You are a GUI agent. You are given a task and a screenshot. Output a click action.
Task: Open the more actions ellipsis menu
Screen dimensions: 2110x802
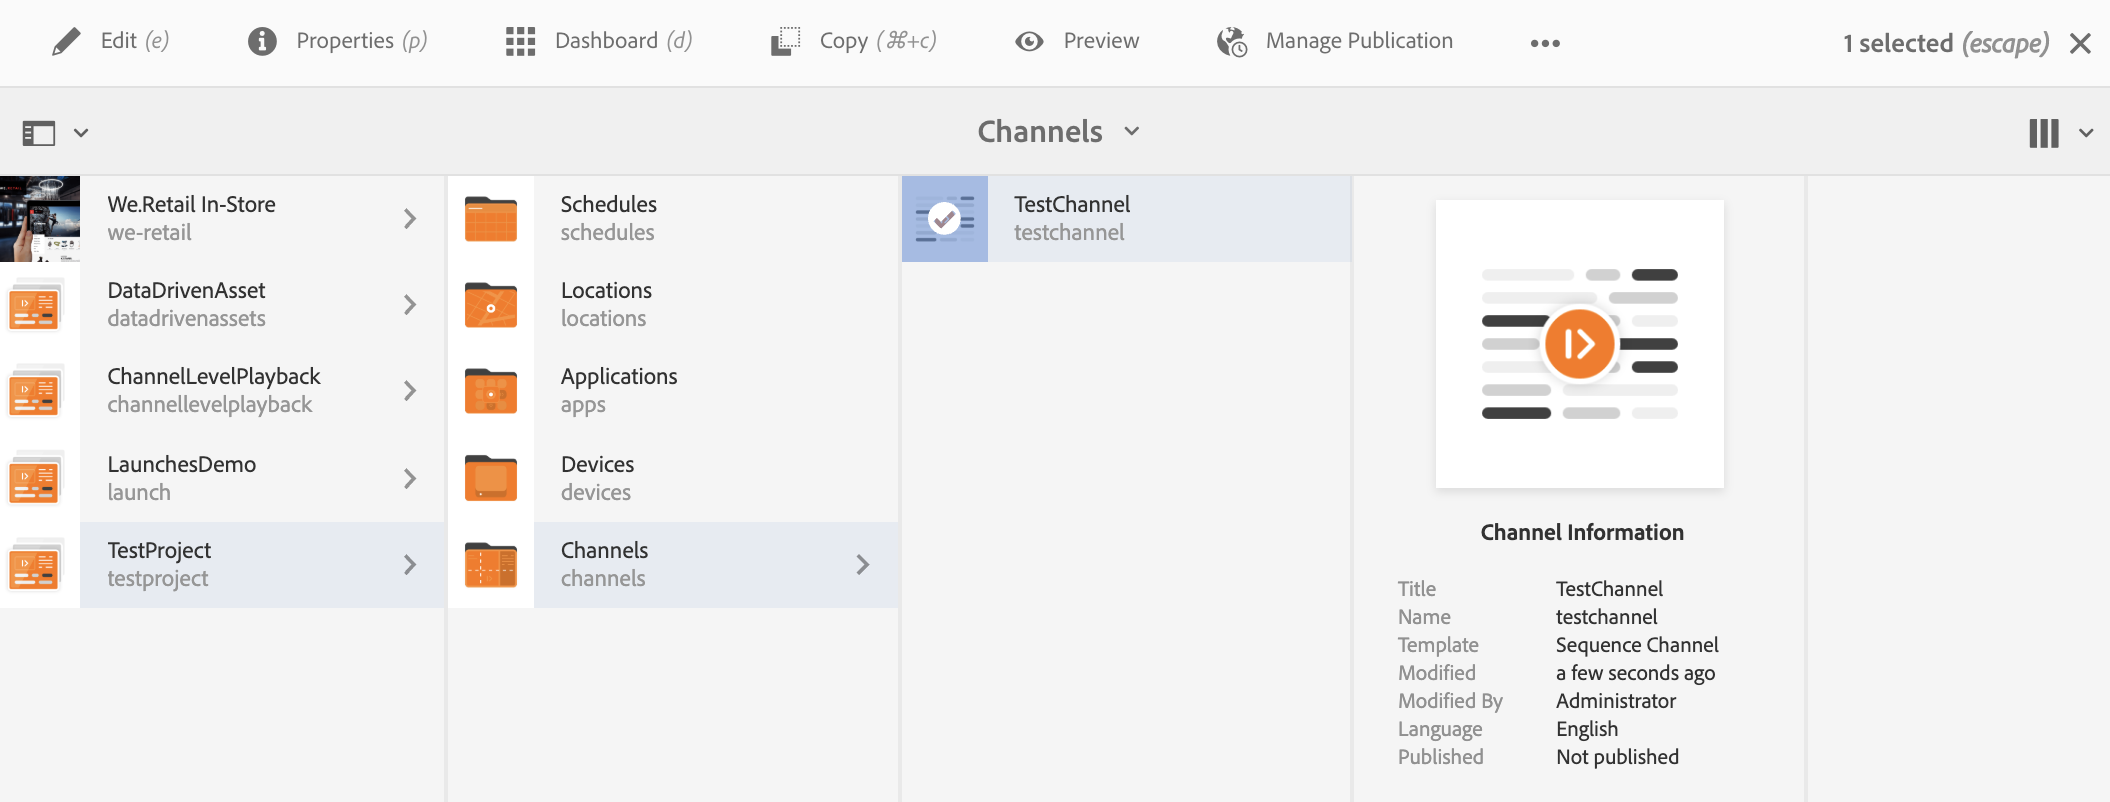pyautogui.click(x=1544, y=43)
